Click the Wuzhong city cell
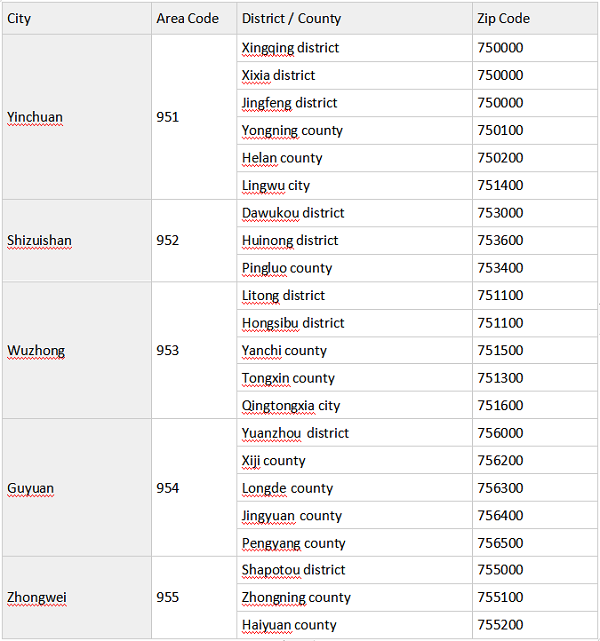Viewport: 600px width, 641px height. [36, 350]
